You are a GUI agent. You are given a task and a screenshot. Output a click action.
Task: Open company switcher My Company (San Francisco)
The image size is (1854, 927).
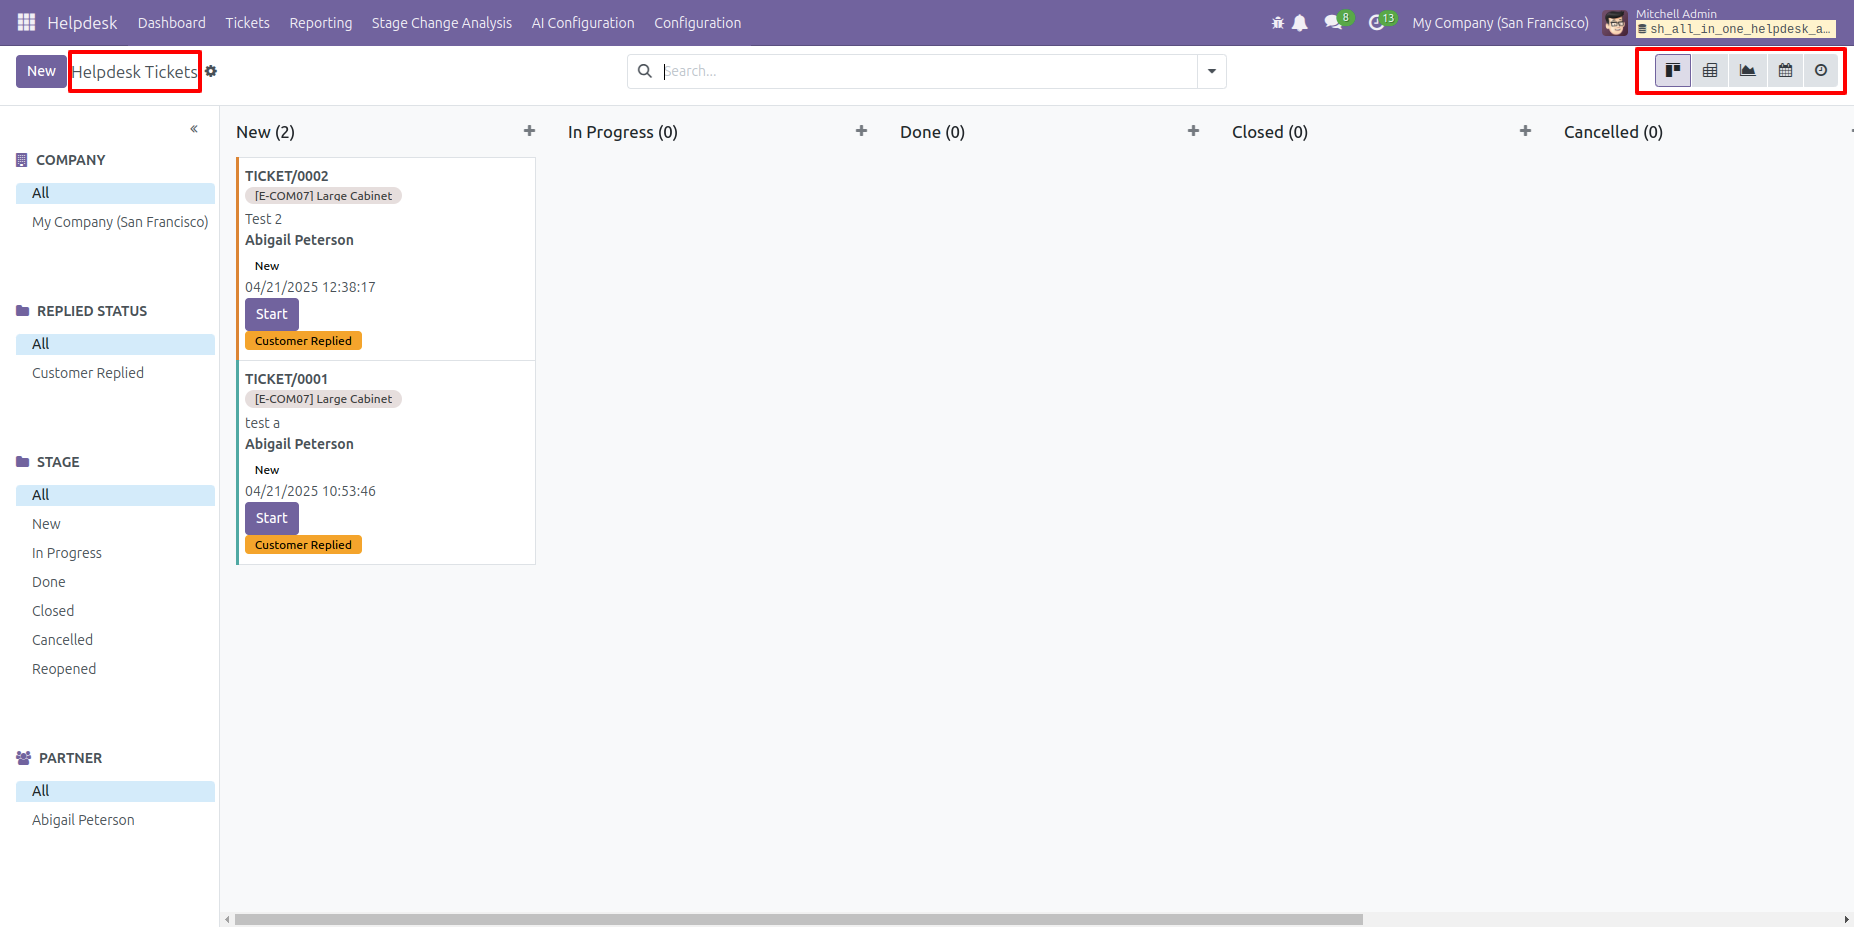1500,23
